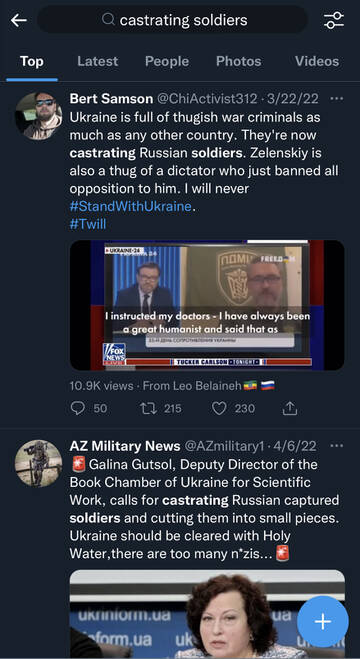
Task: Switch to the Latest tab
Action: (97, 61)
